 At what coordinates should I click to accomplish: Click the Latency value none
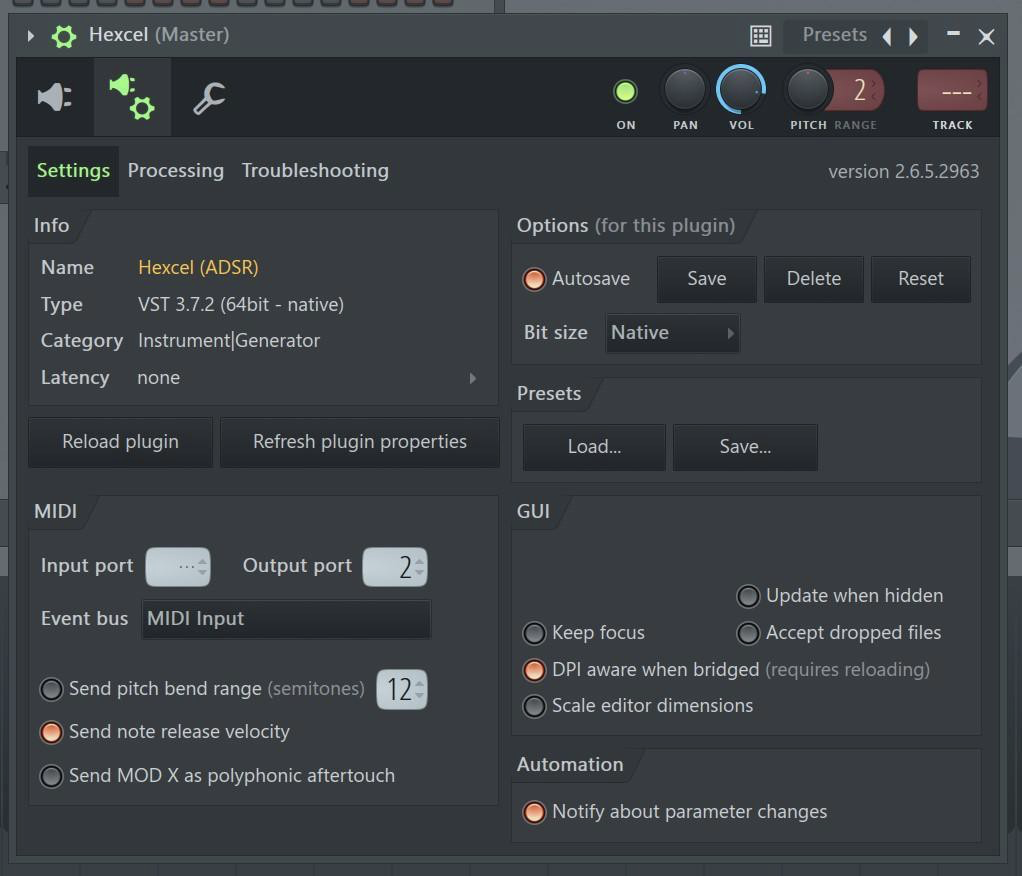(158, 378)
